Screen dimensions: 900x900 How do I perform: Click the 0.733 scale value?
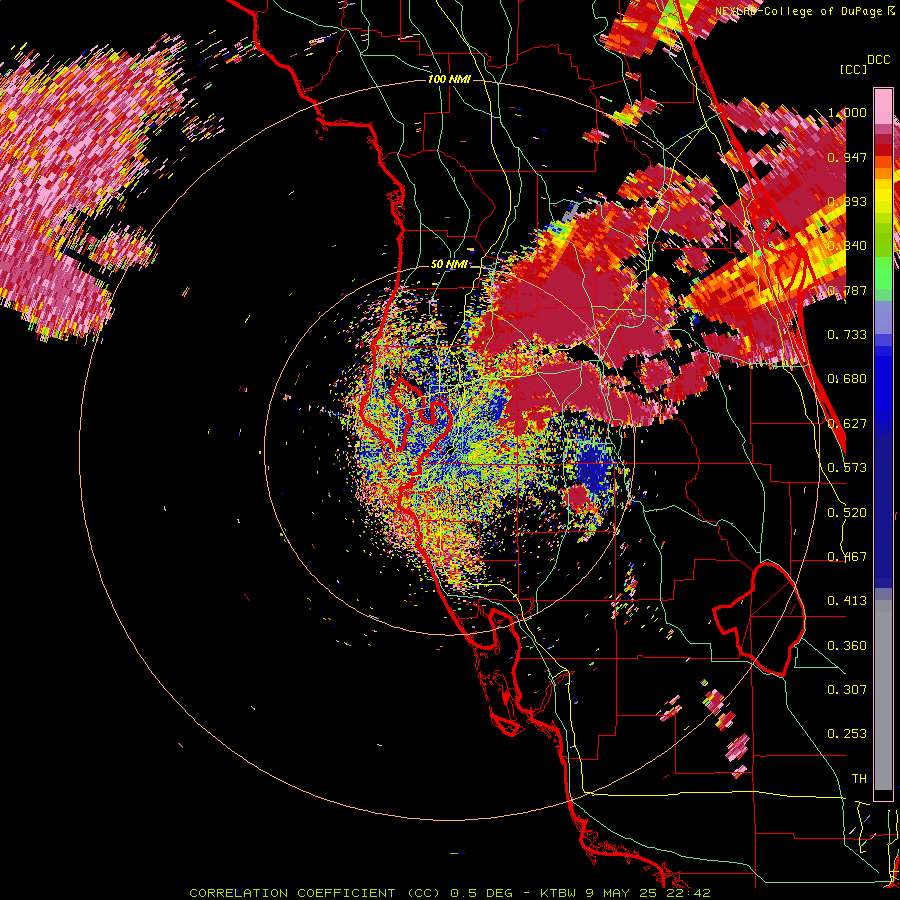(x=847, y=335)
